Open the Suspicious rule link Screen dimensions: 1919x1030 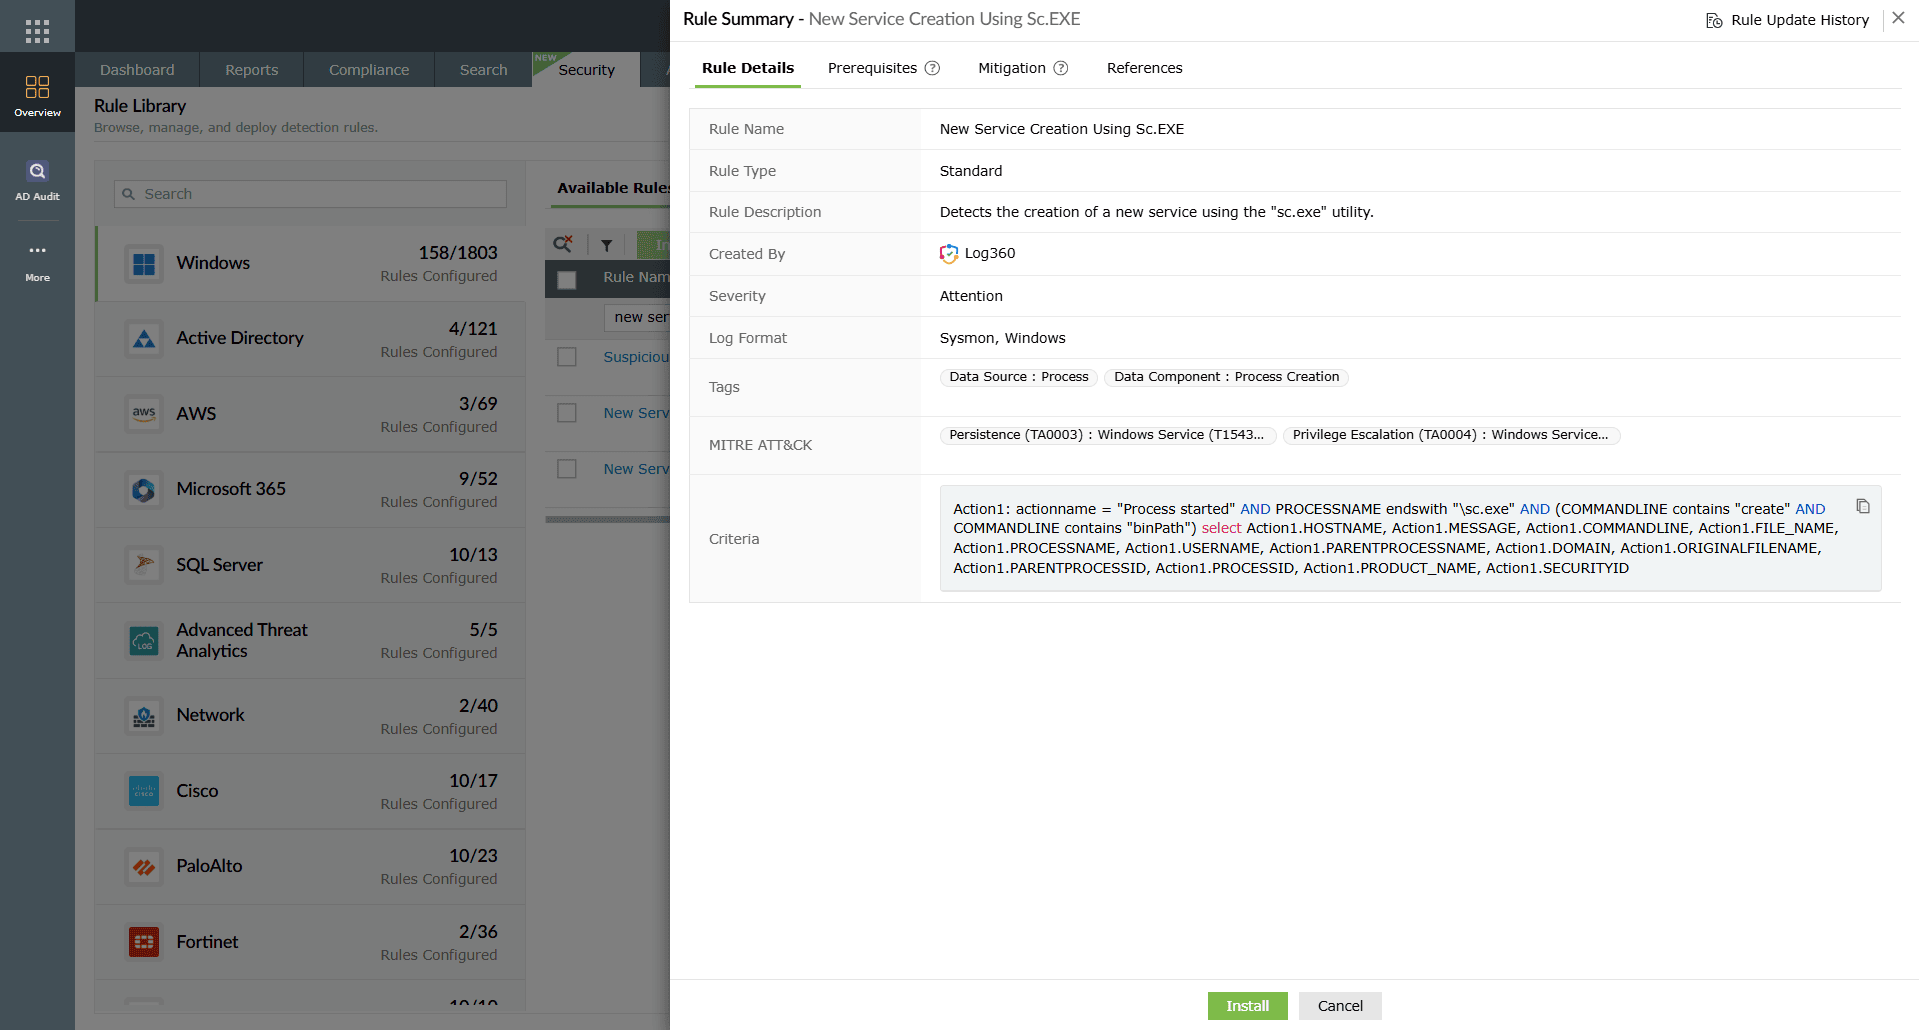tap(636, 357)
